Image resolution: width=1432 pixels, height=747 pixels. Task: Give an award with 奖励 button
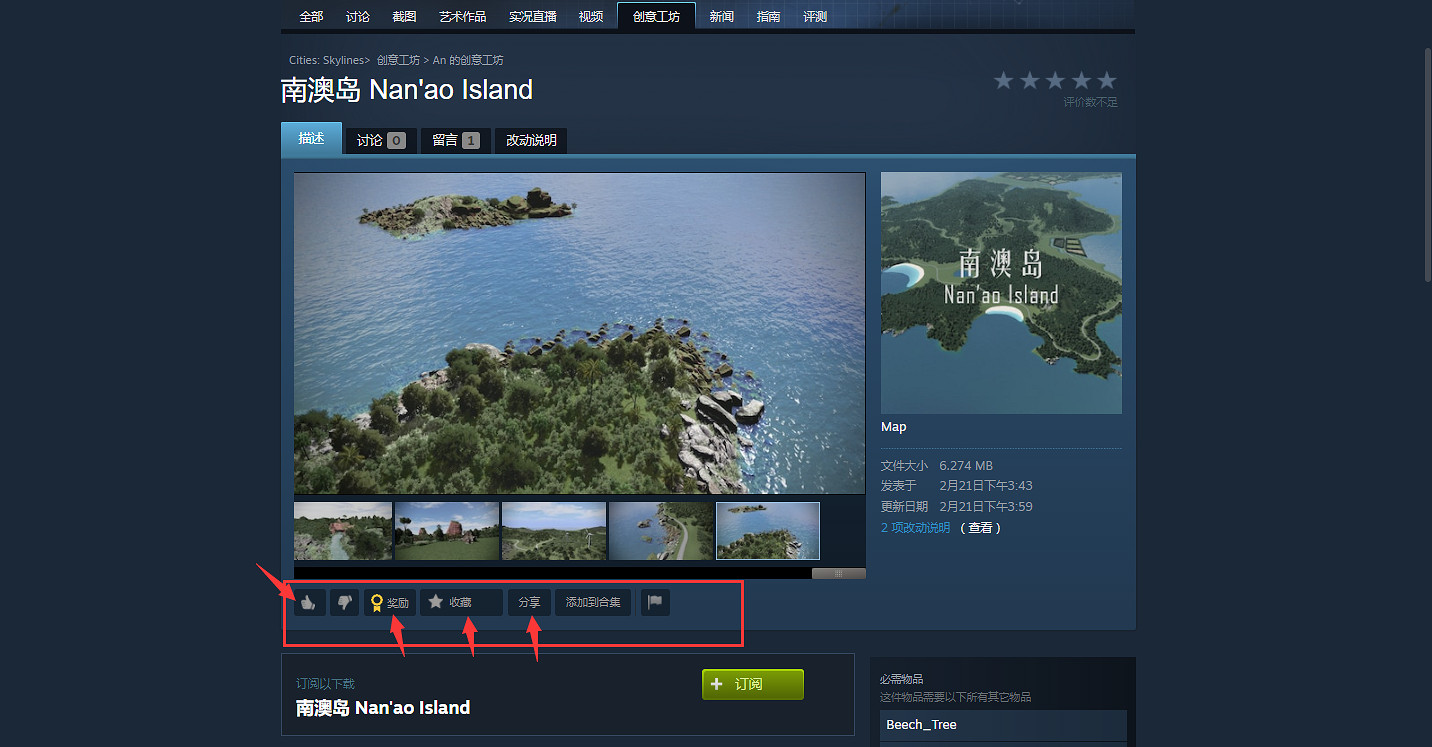click(x=389, y=603)
